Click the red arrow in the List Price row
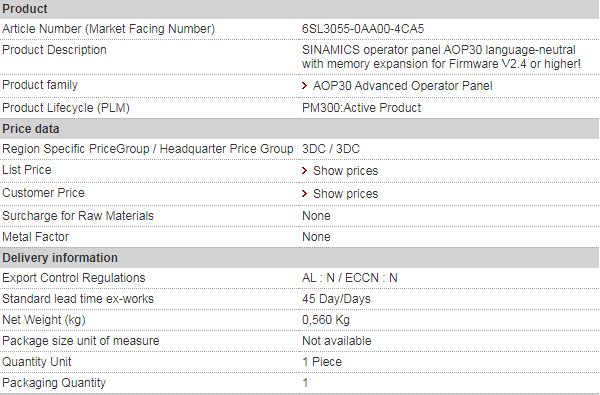Viewport: 600px width, 395px height. 305,171
